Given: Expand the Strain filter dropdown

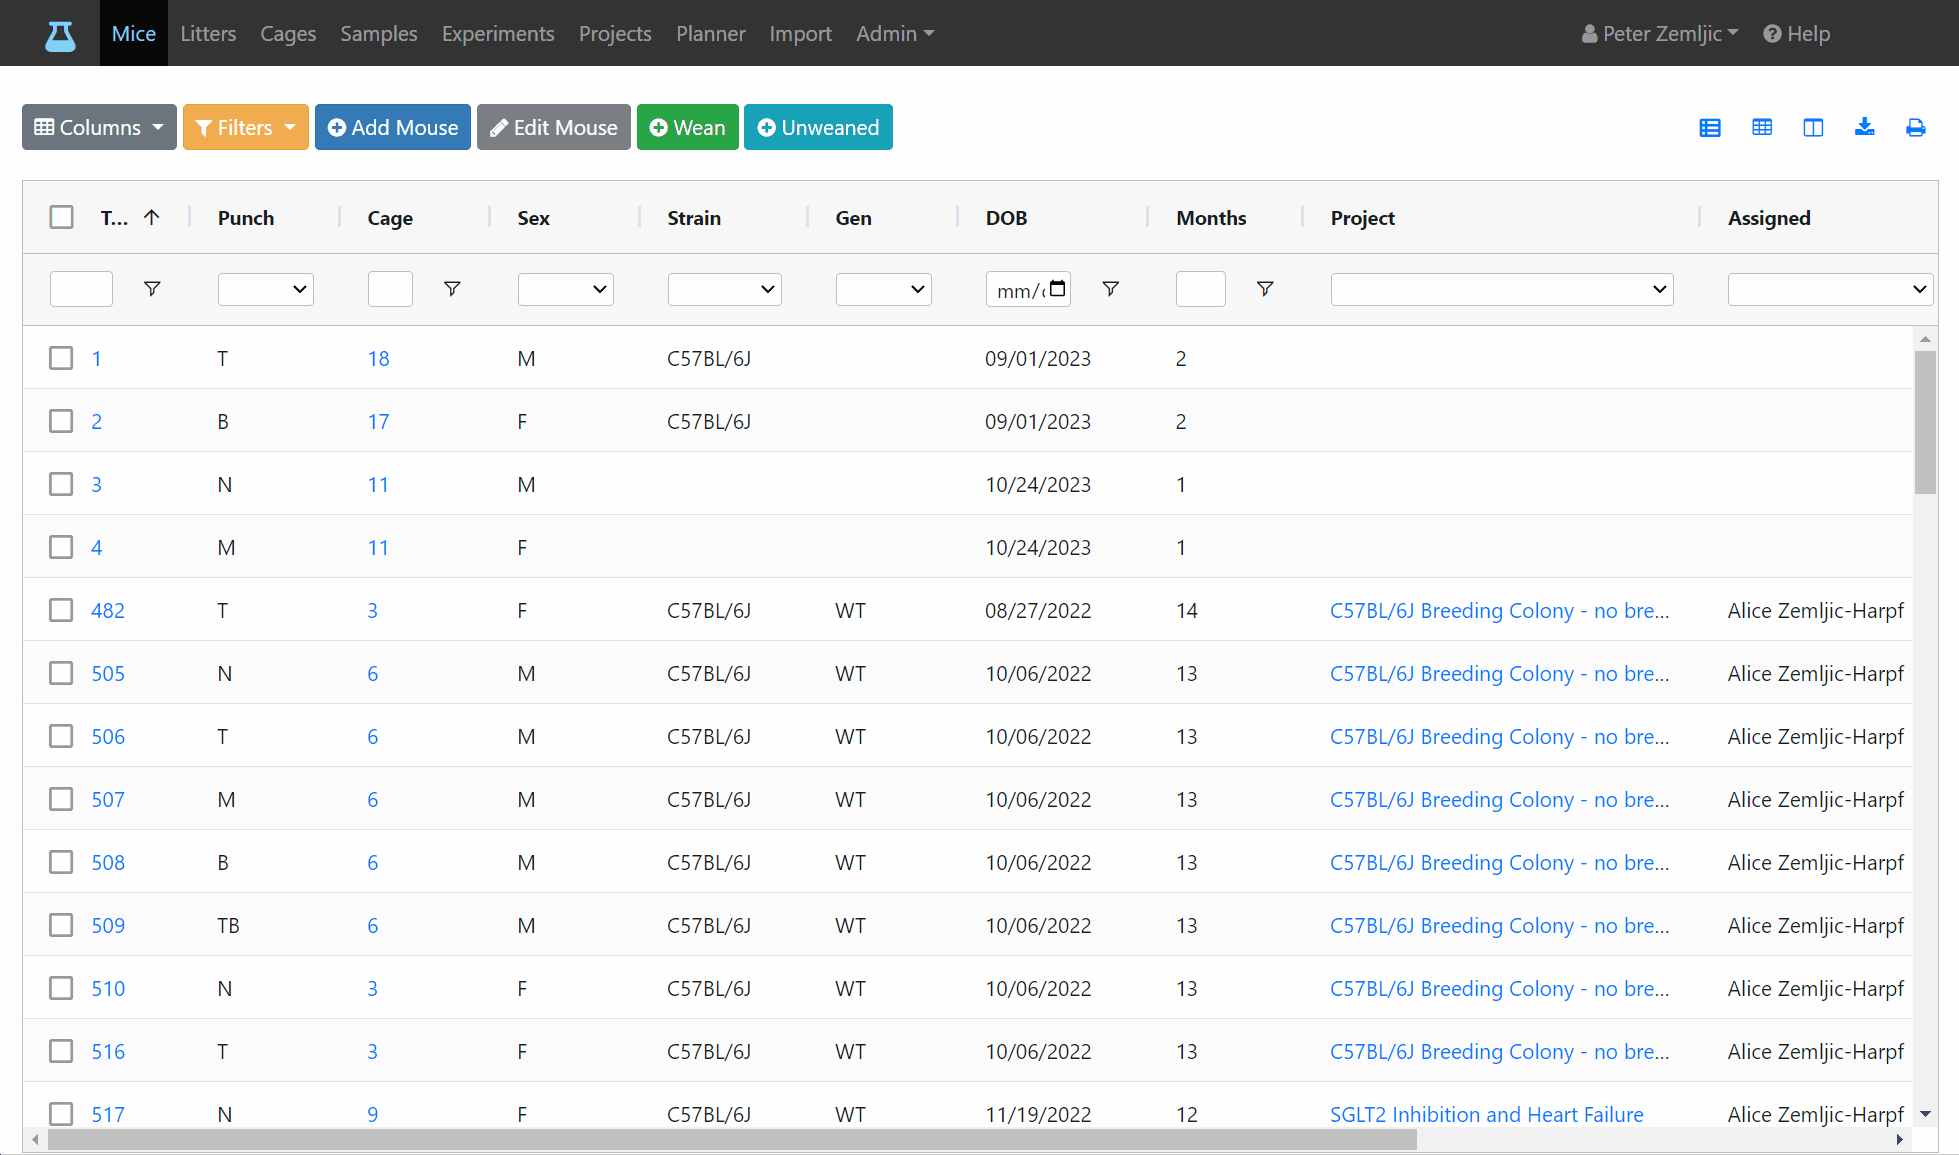Looking at the screenshot, I should [724, 289].
